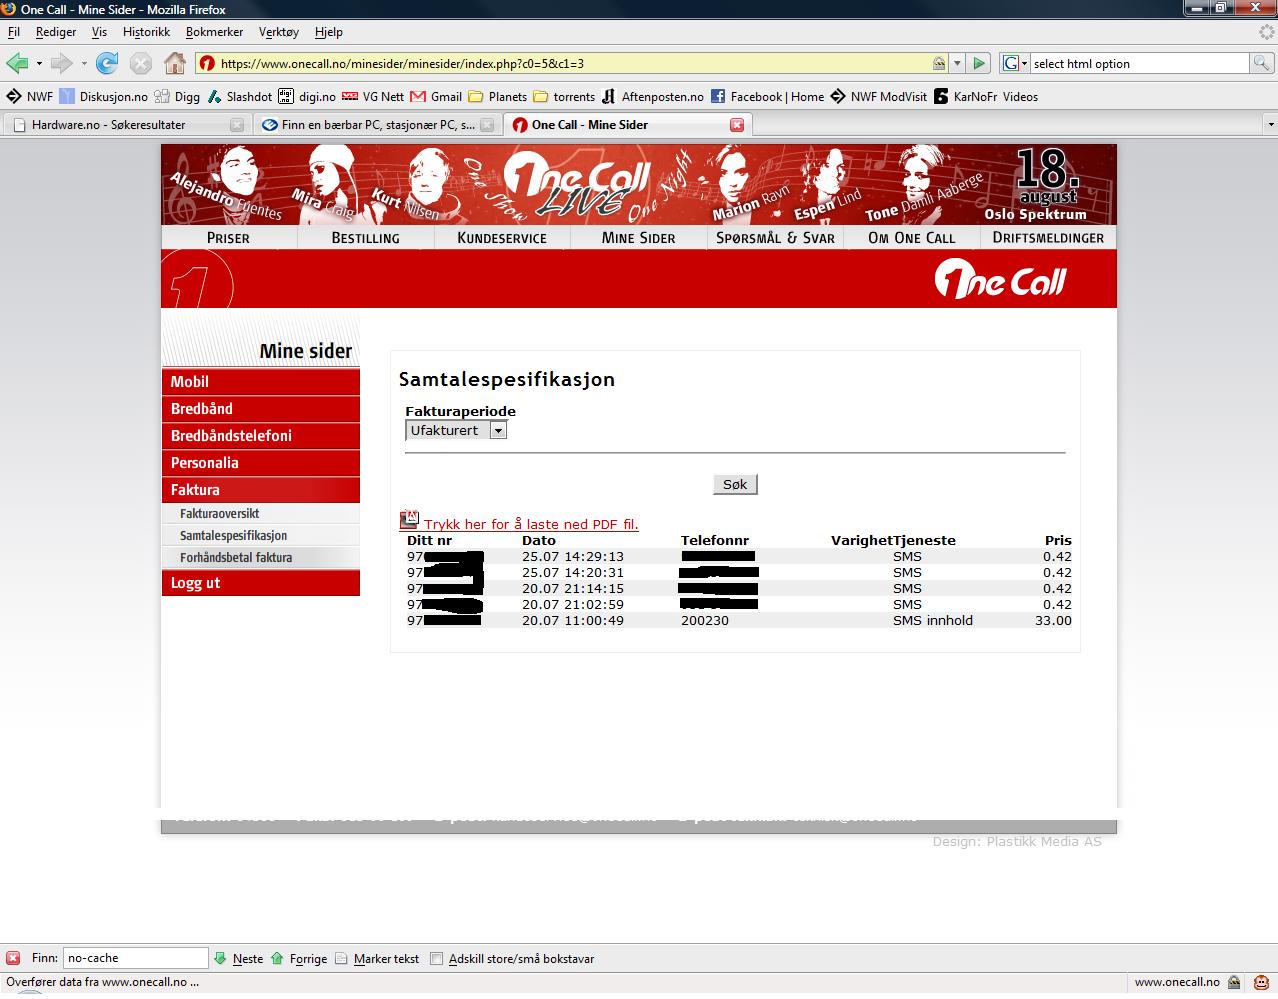Toggle Adskill store/små bokstavar checkbox
This screenshot has height=999, width=1278.
coord(436,958)
